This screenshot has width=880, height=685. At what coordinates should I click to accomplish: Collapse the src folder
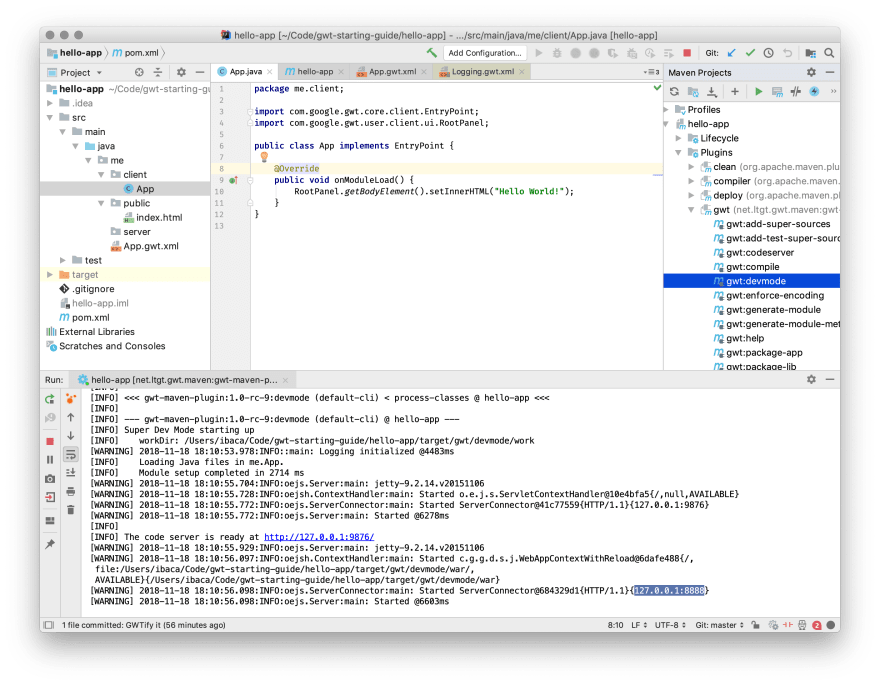coord(50,117)
